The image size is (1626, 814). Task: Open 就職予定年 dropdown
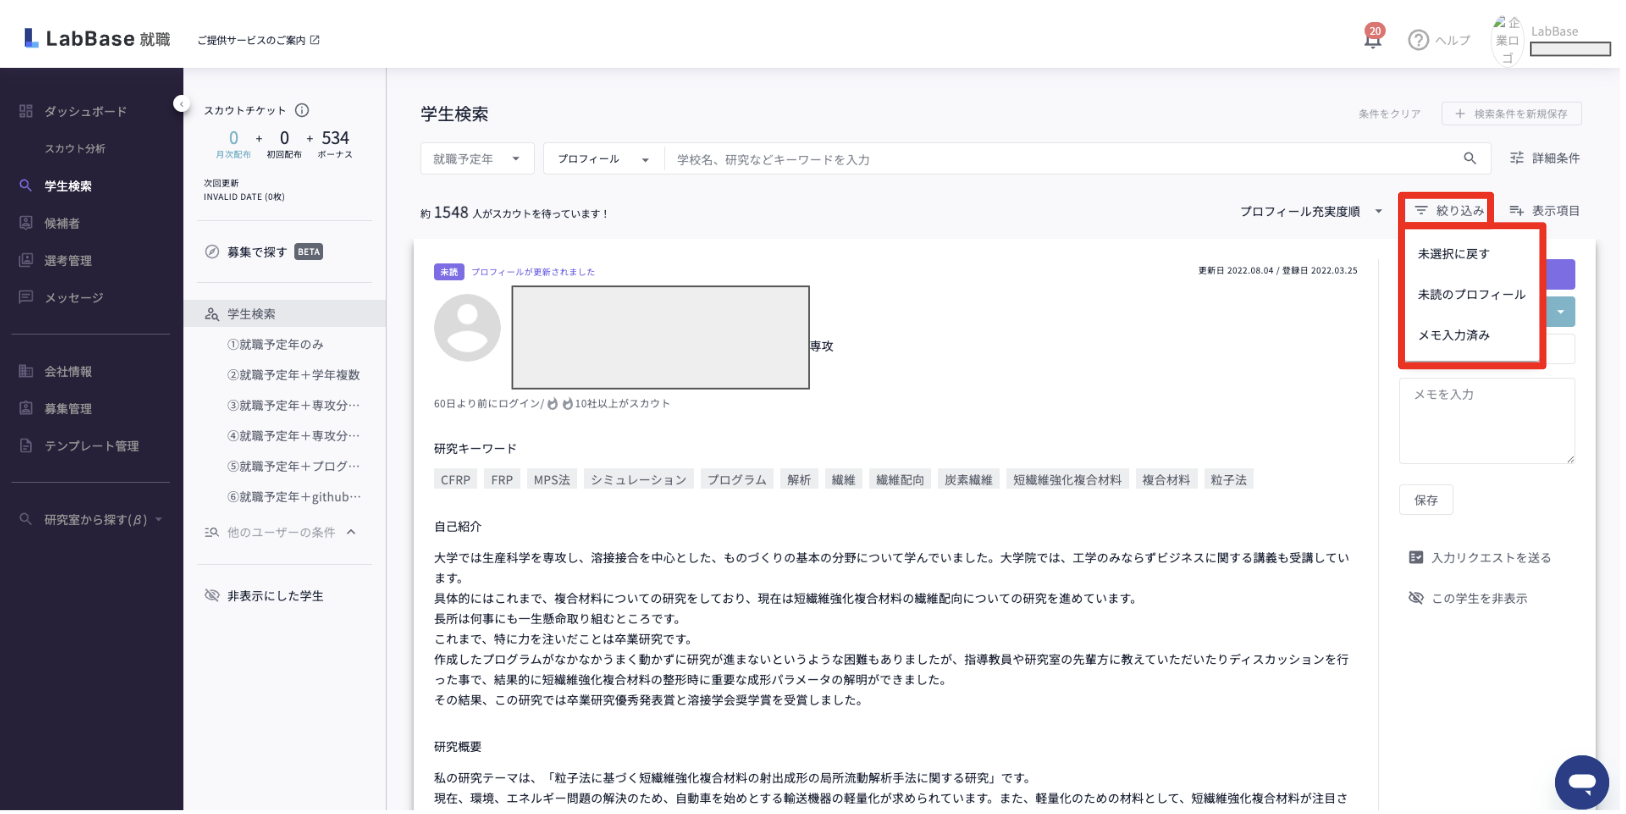click(477, 159)
